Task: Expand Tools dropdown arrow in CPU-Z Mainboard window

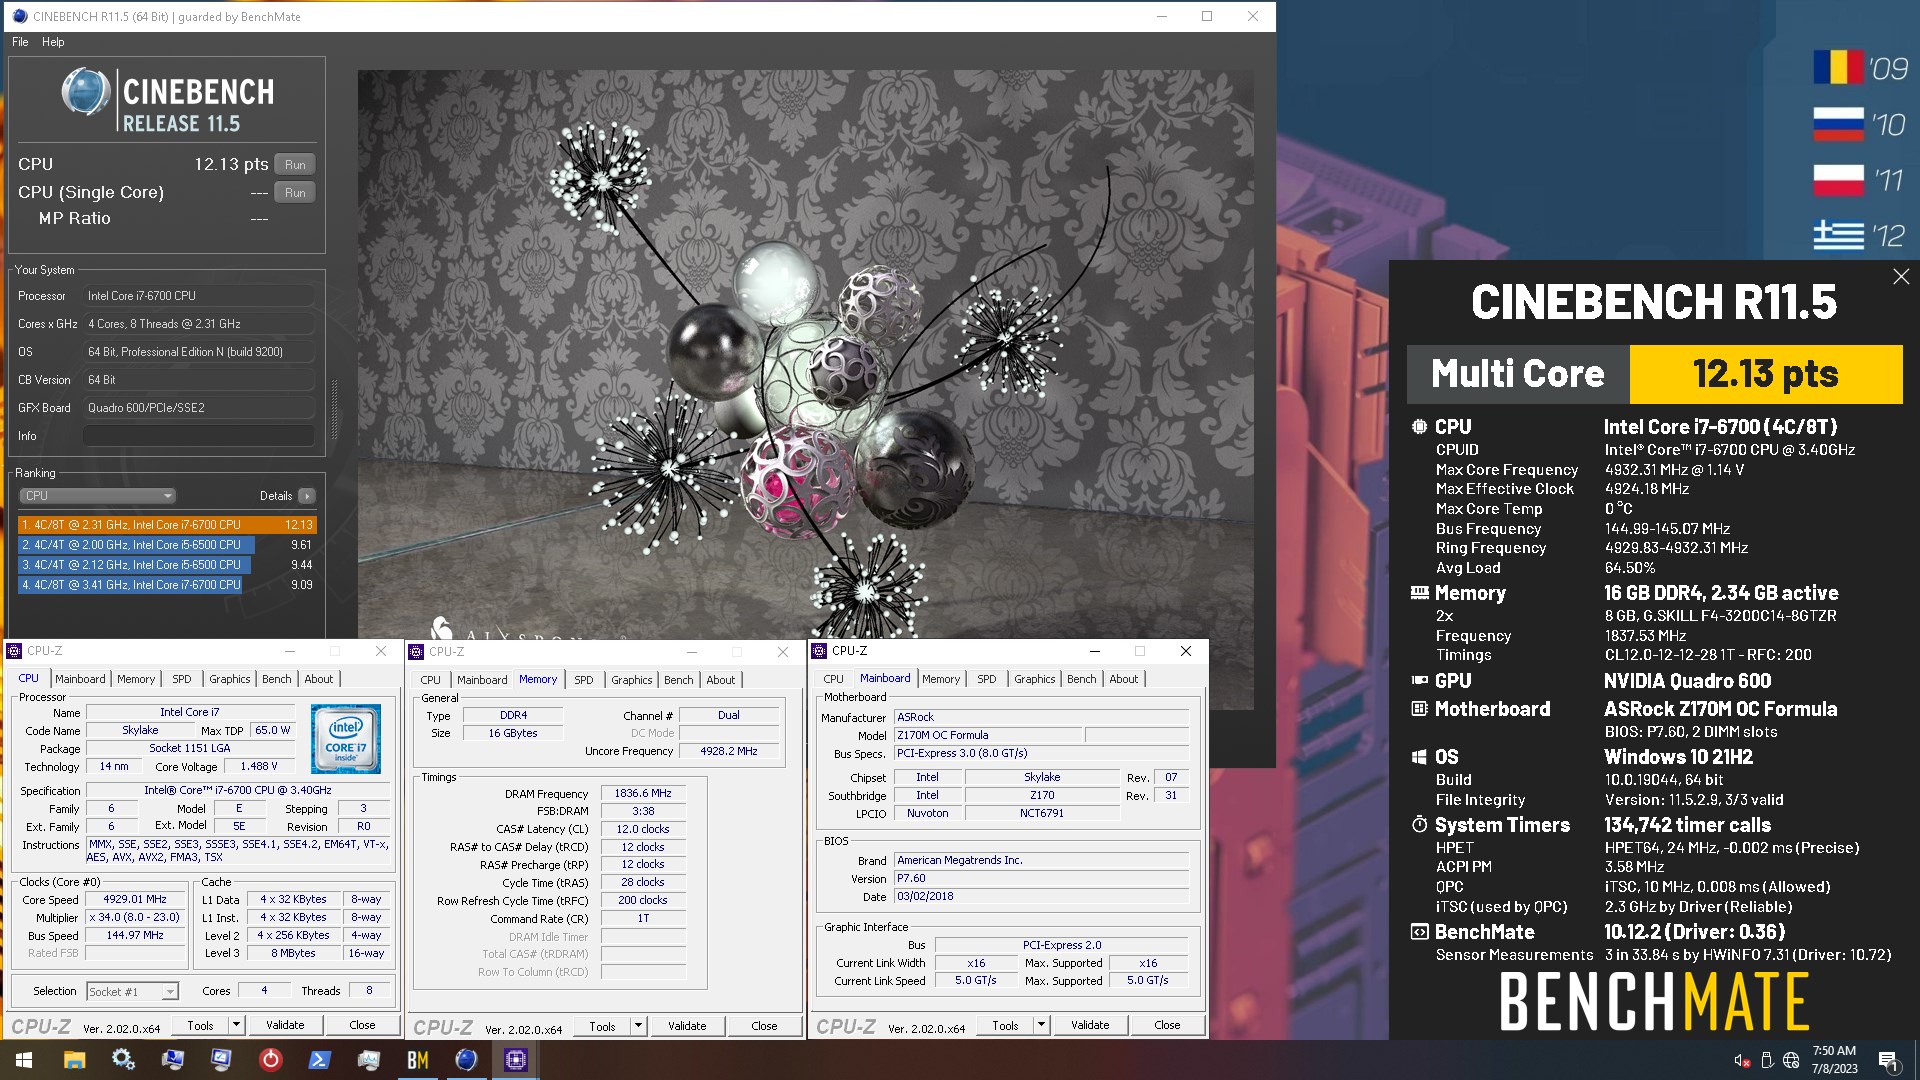Action: (x=1041, y=1025)
